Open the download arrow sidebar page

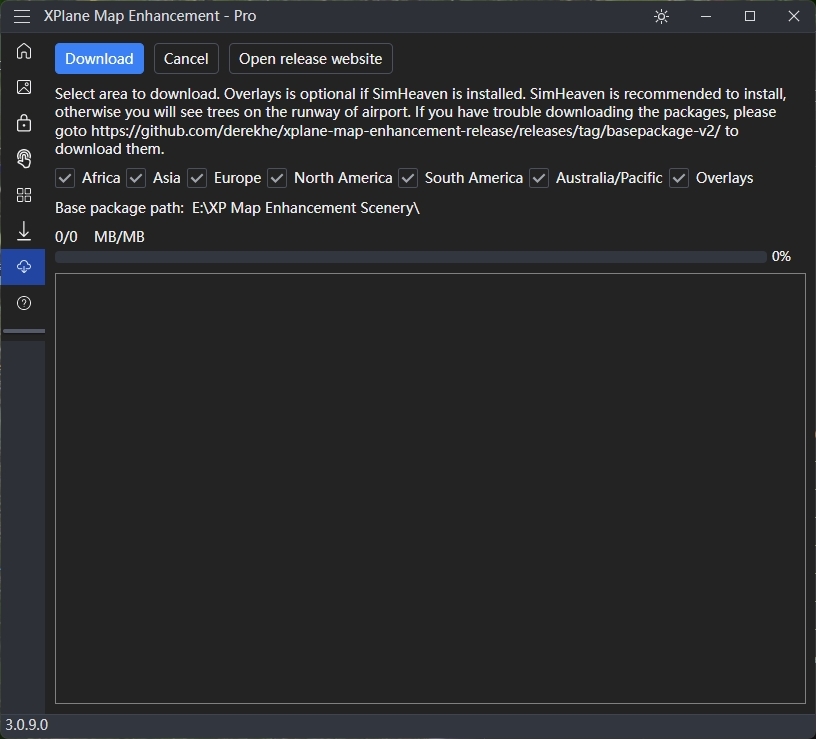24,231
